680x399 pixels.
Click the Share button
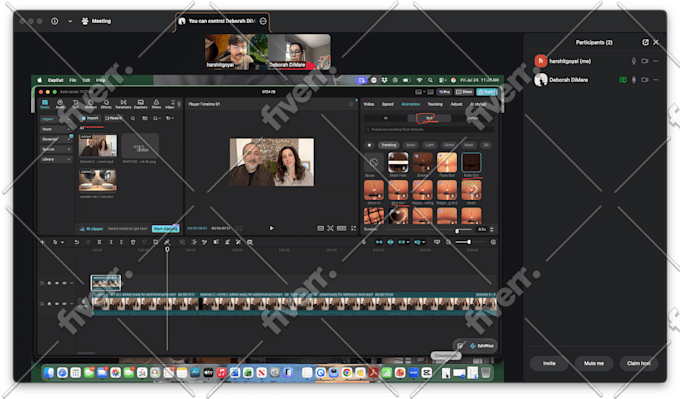(464, 92)
